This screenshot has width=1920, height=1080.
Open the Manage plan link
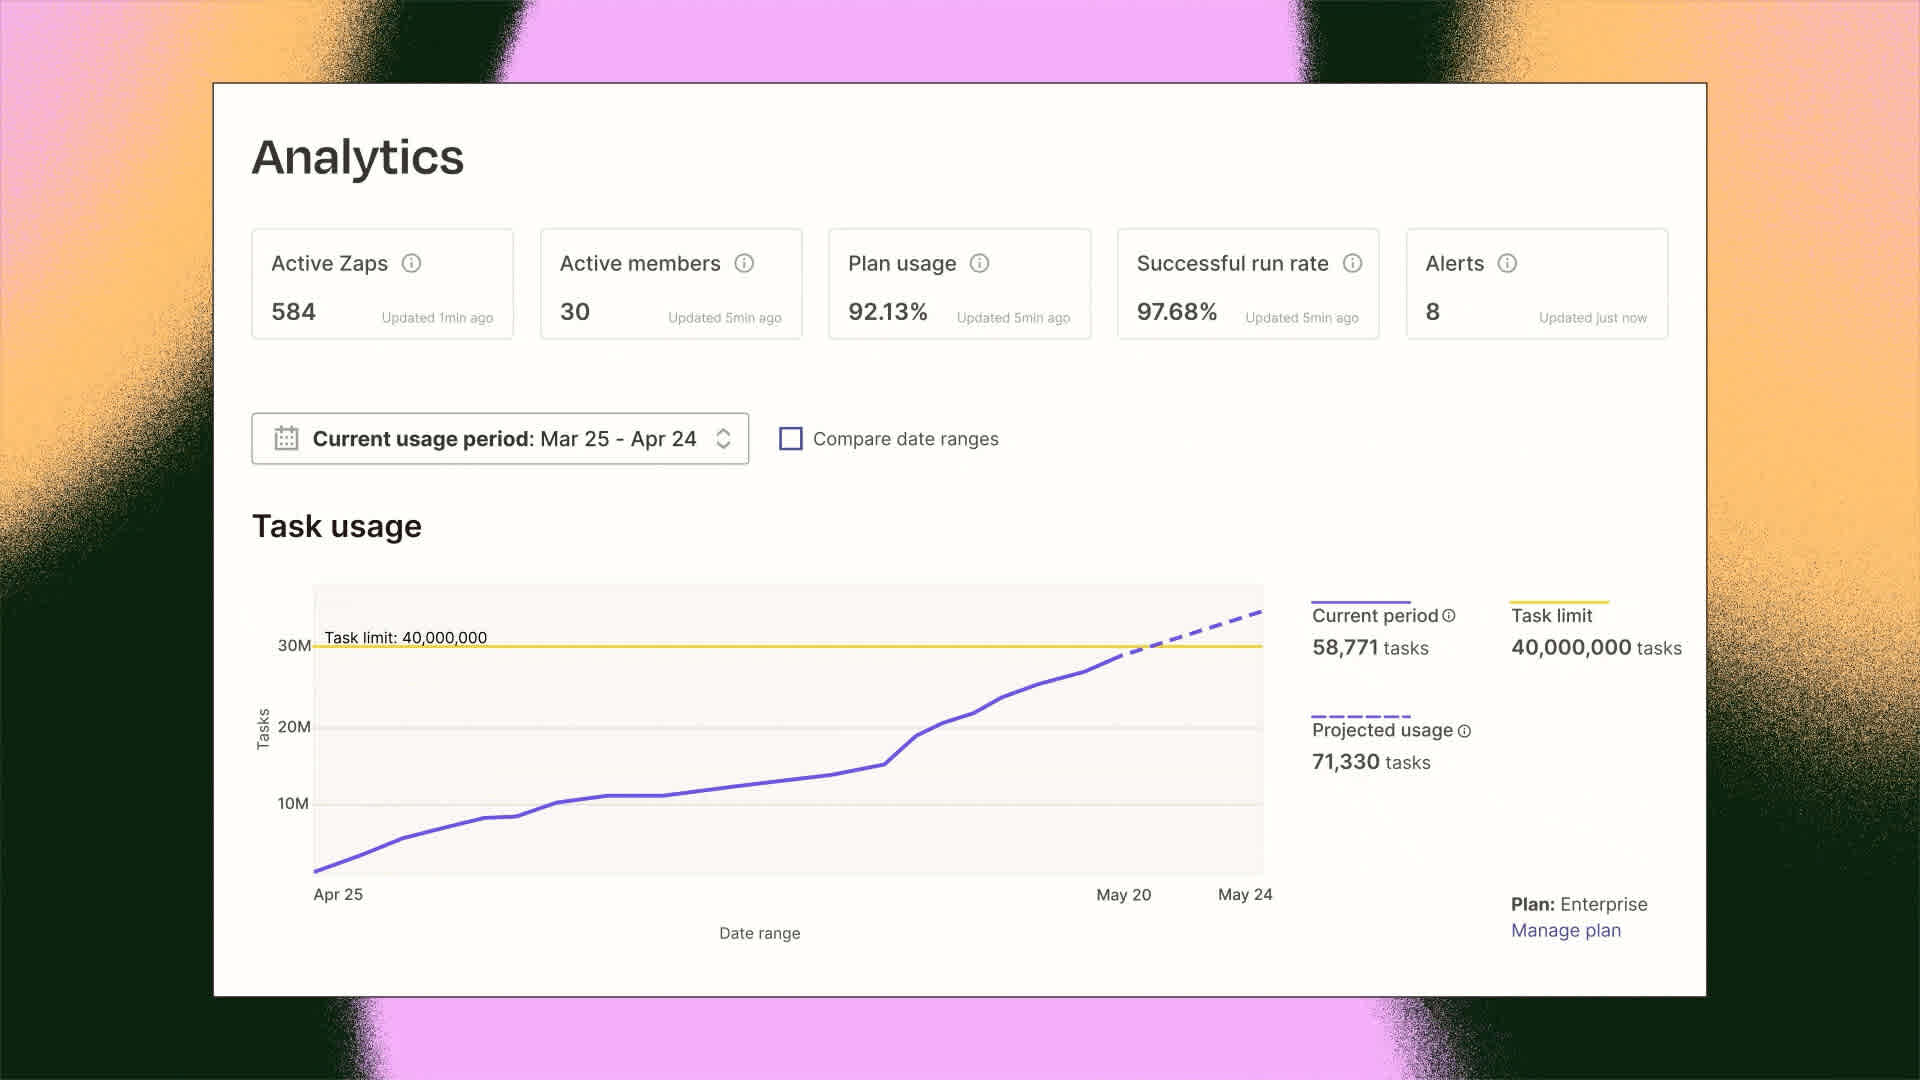[1565, 930]
